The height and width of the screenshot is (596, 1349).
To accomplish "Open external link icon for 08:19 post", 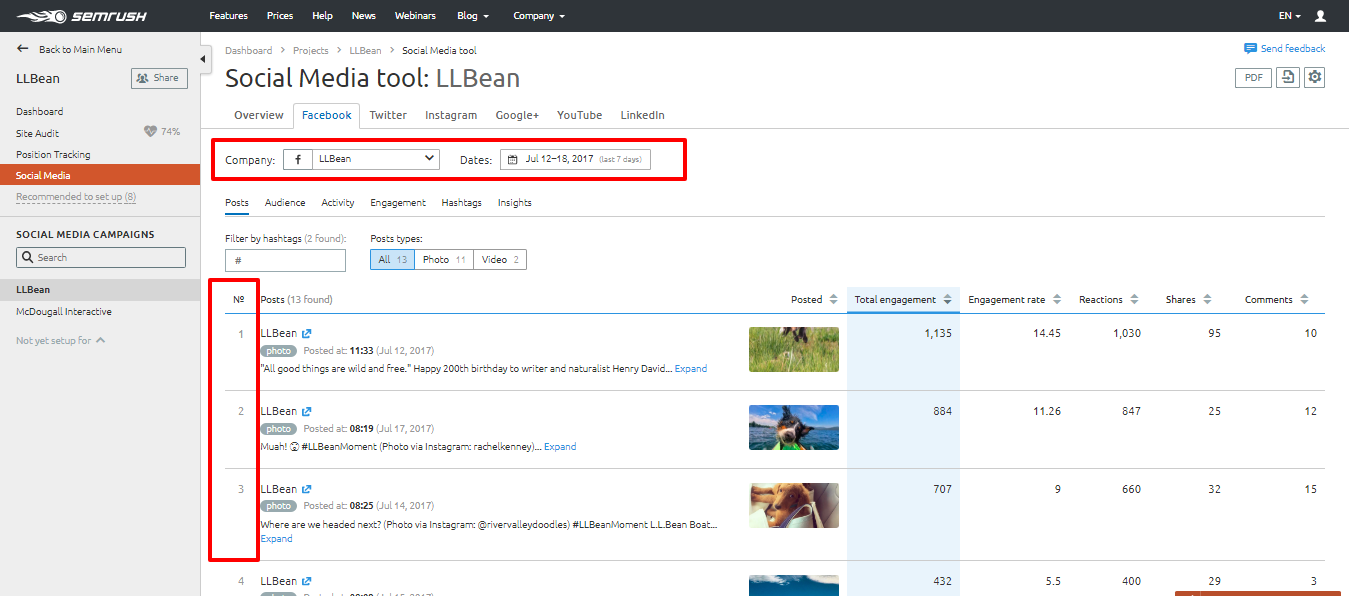I will click(x=307, y=412).
